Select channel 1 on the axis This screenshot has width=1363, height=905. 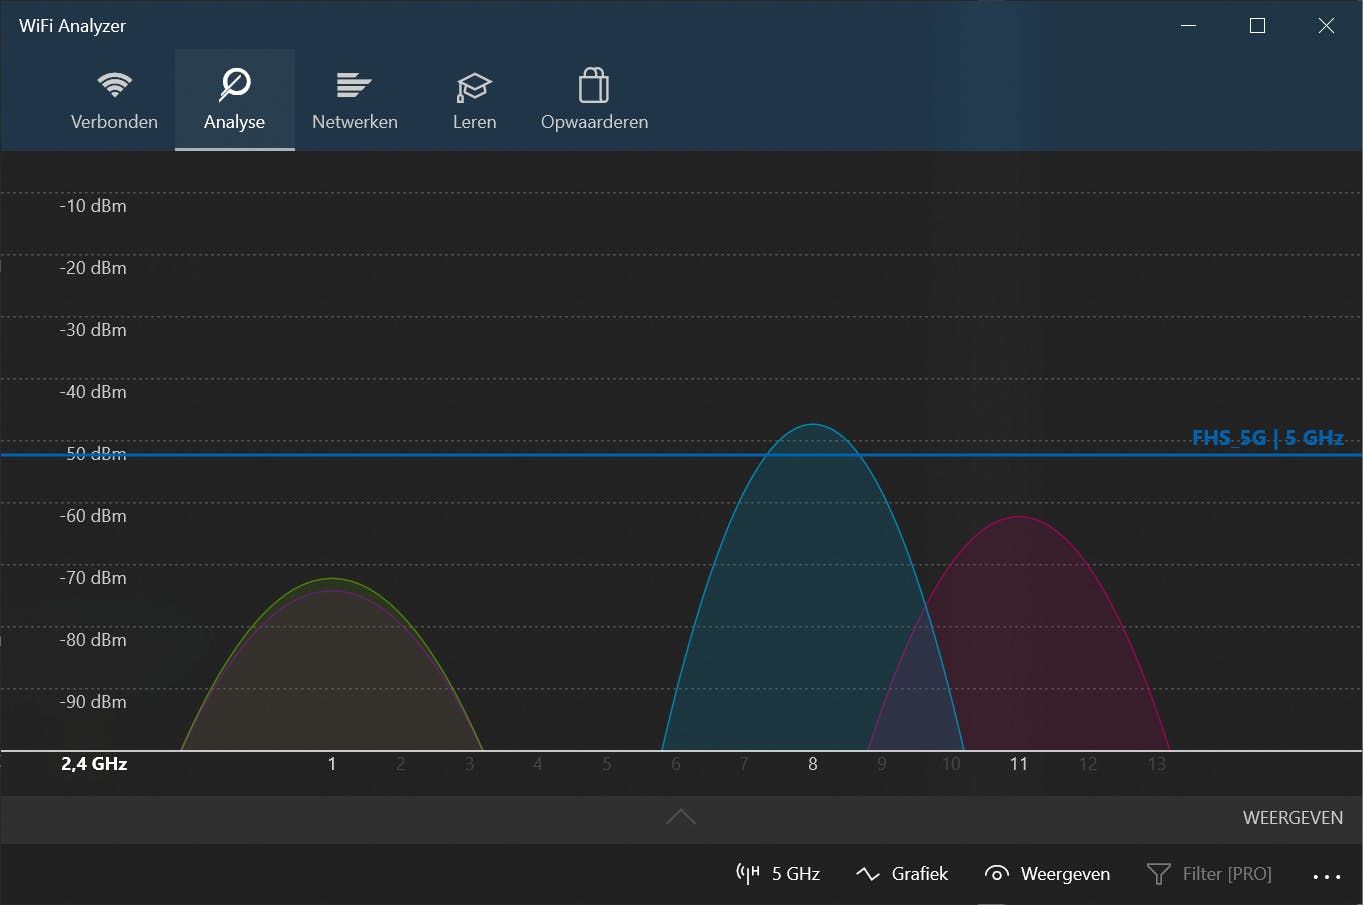[x=332, y=764]
